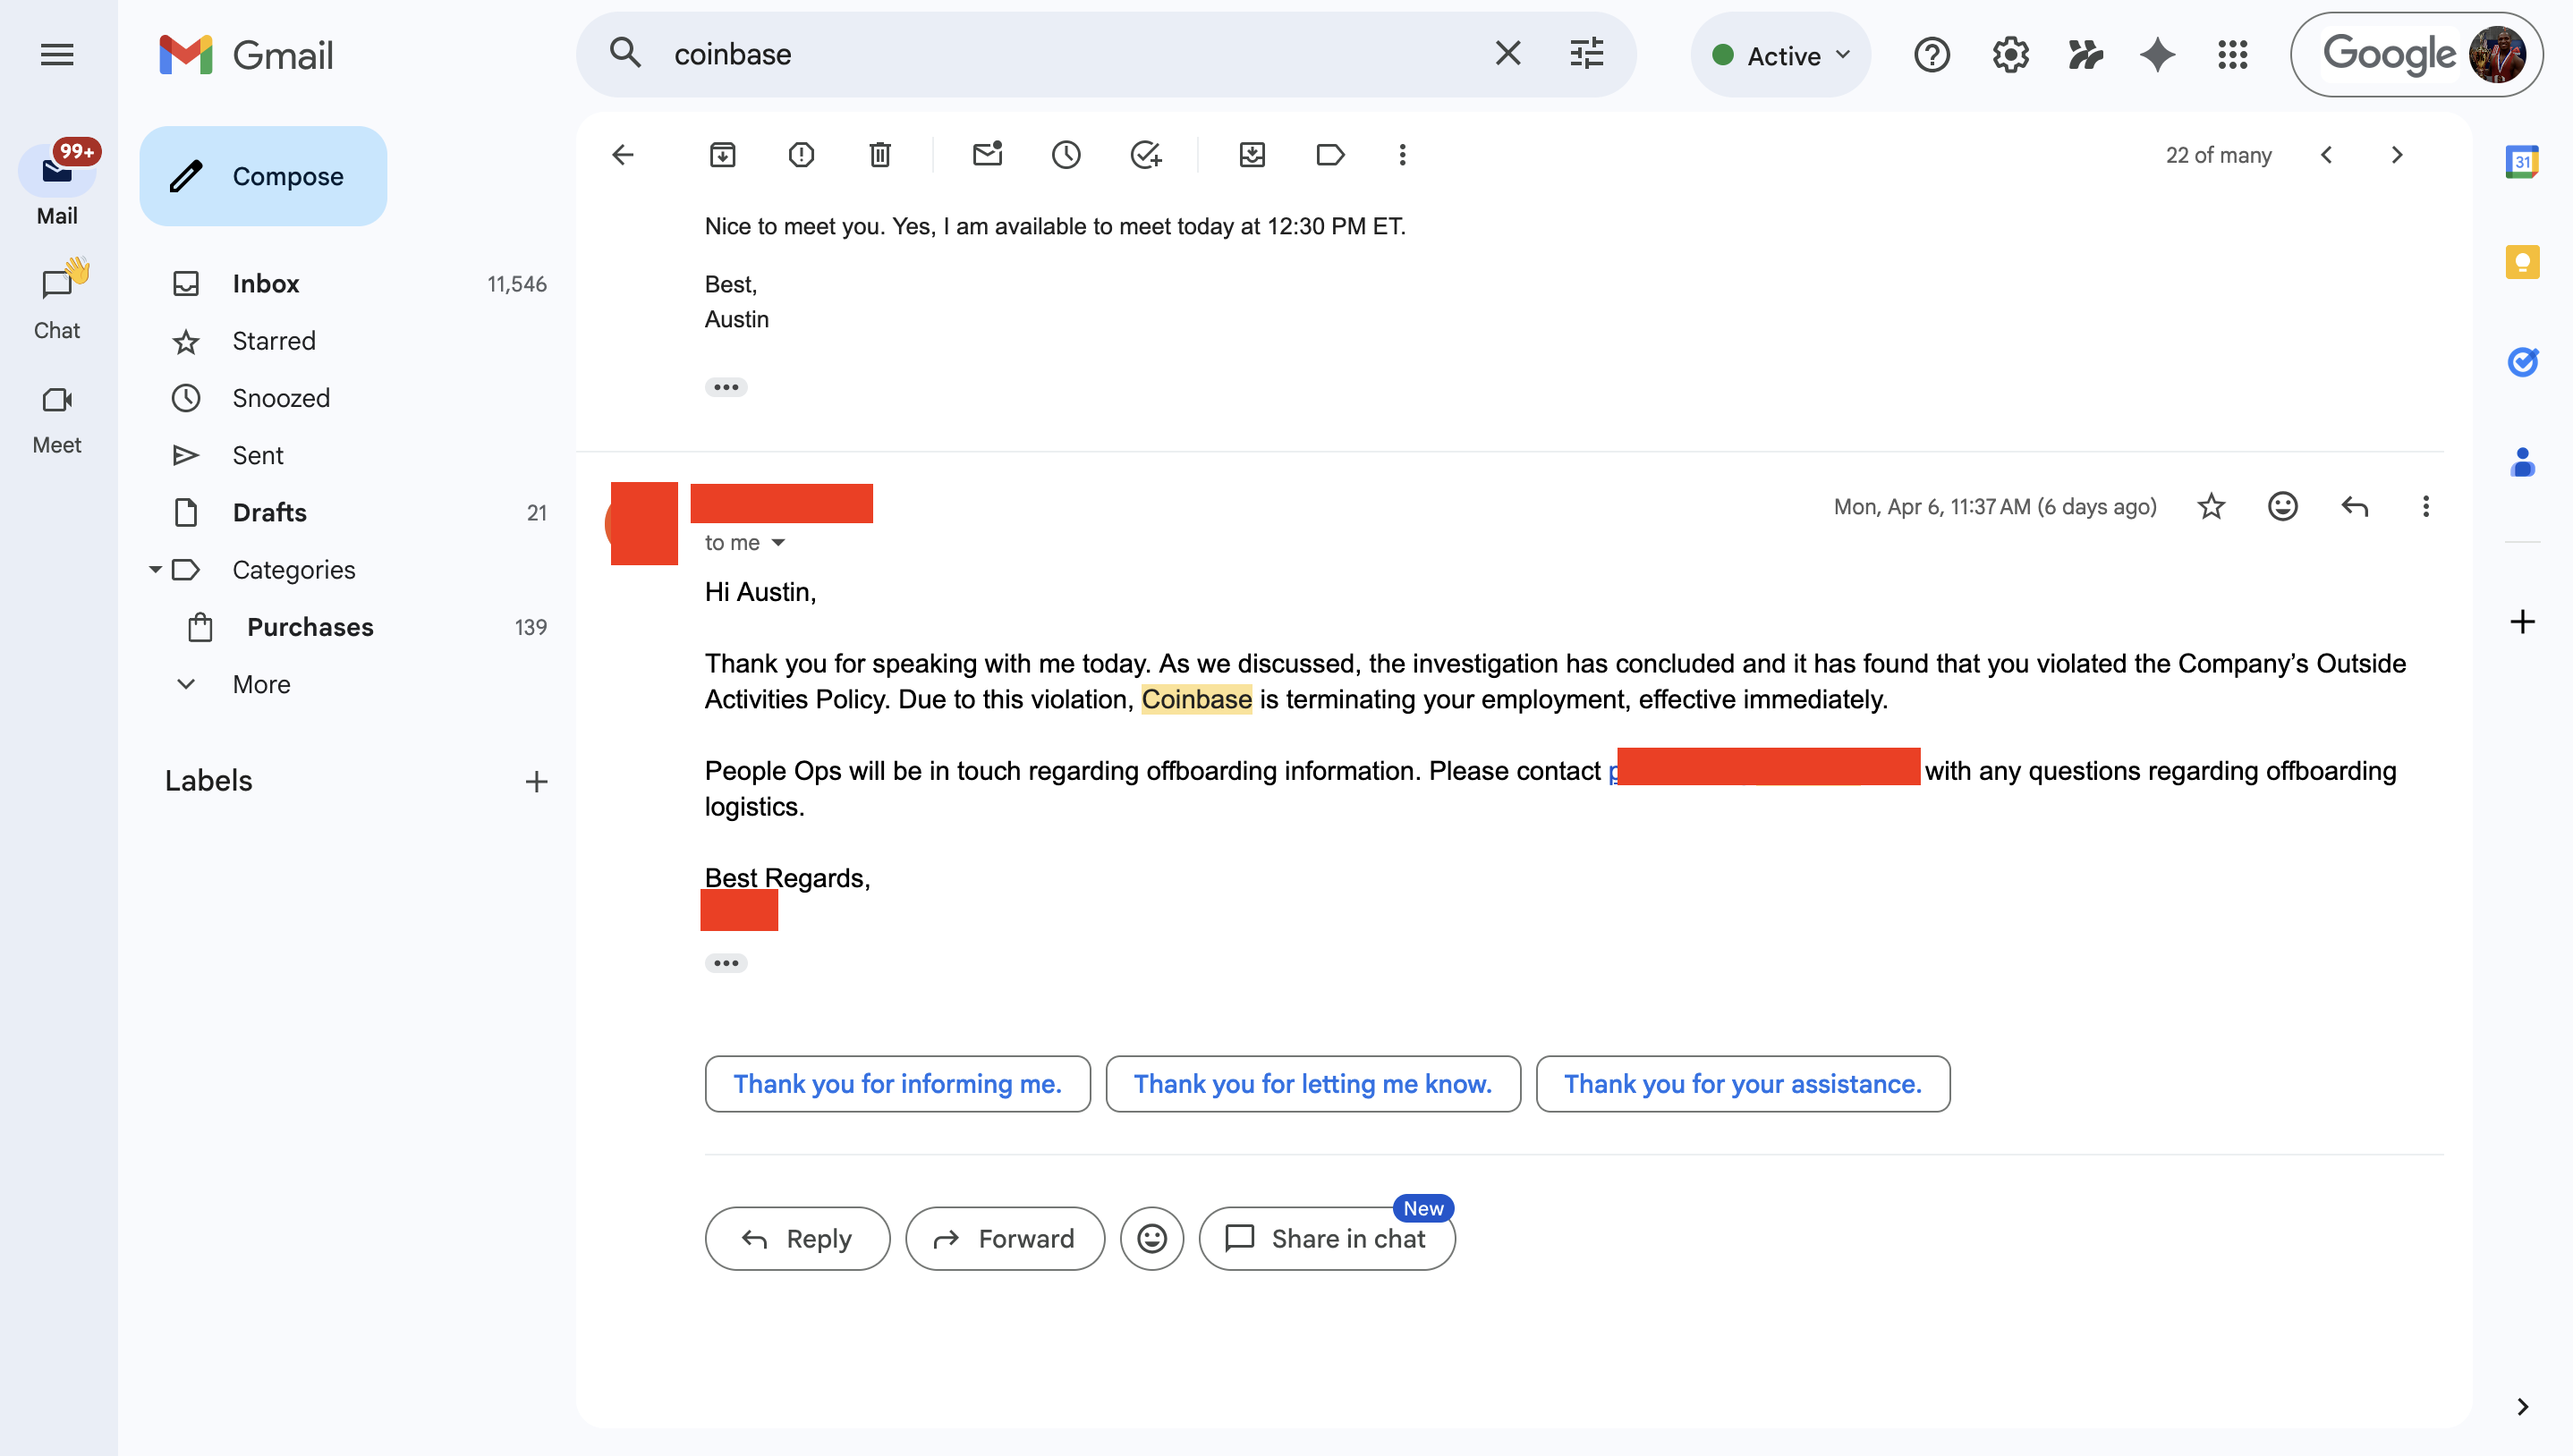Mark the email as unread

tap(988, 155)
